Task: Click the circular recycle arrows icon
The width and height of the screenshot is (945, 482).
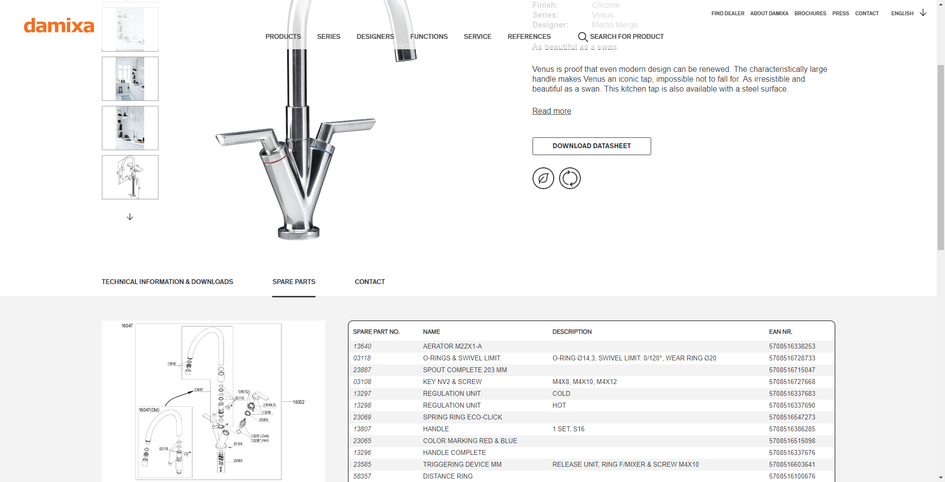Action: [x=570, y=178]
